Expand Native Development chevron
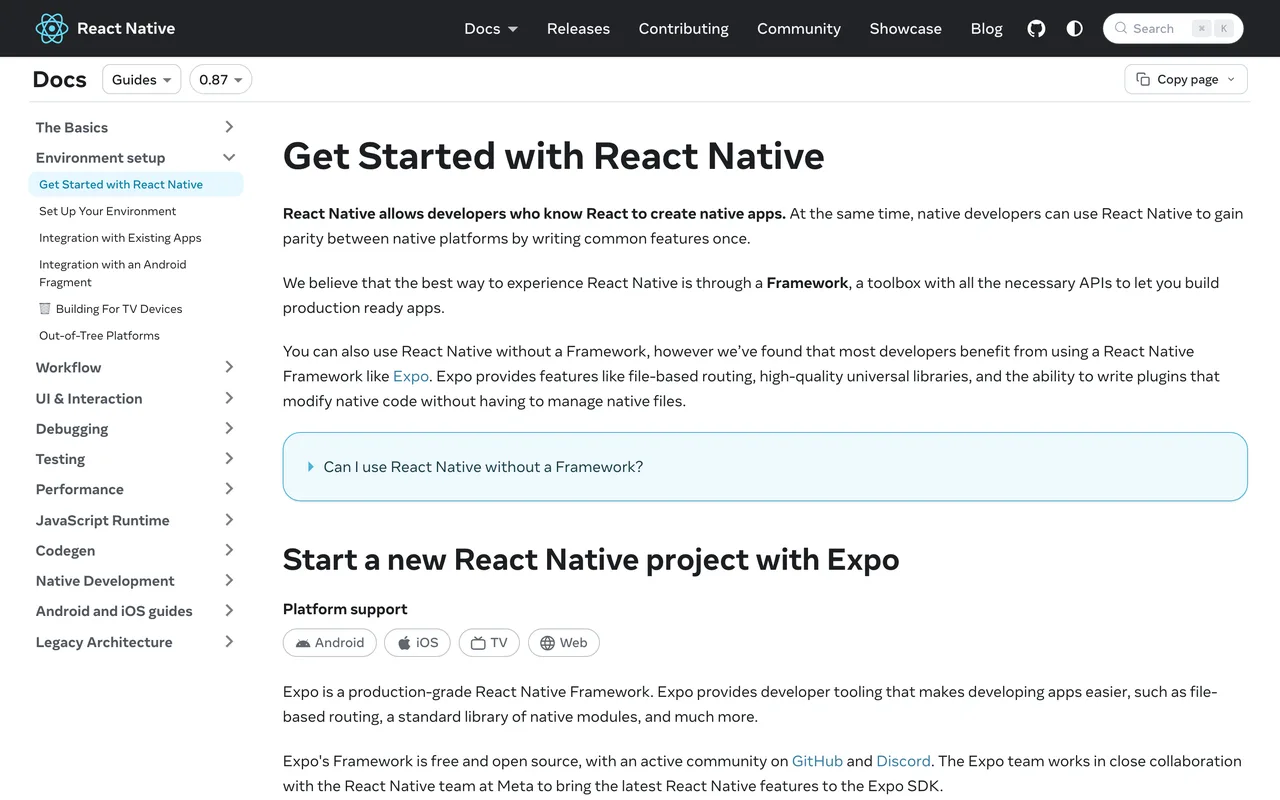The height and width of the screenshot is (800, 1280). point(229,581)
